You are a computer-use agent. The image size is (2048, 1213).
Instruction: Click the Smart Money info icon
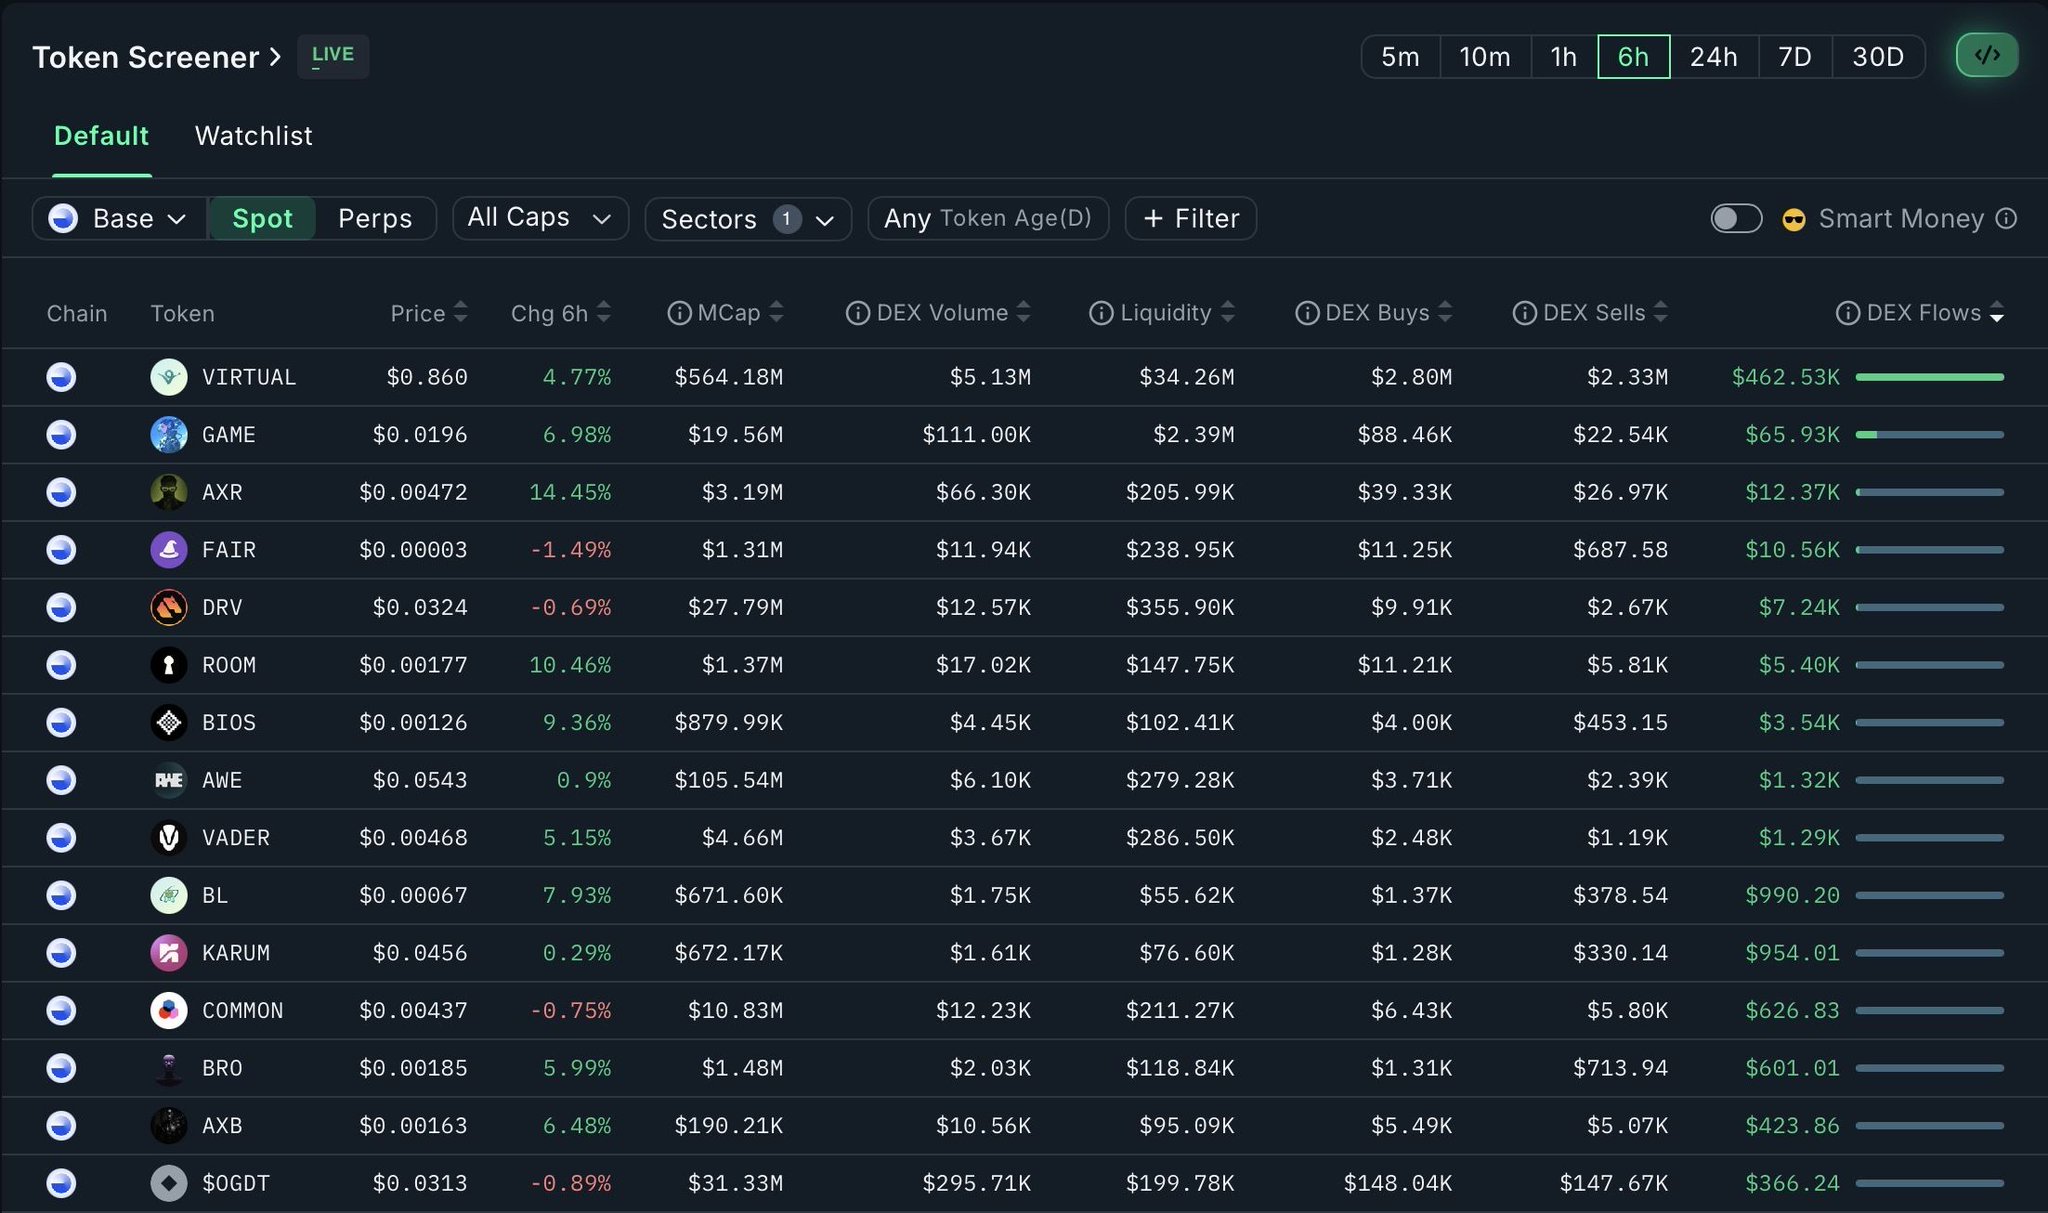tap(2006, 219)
